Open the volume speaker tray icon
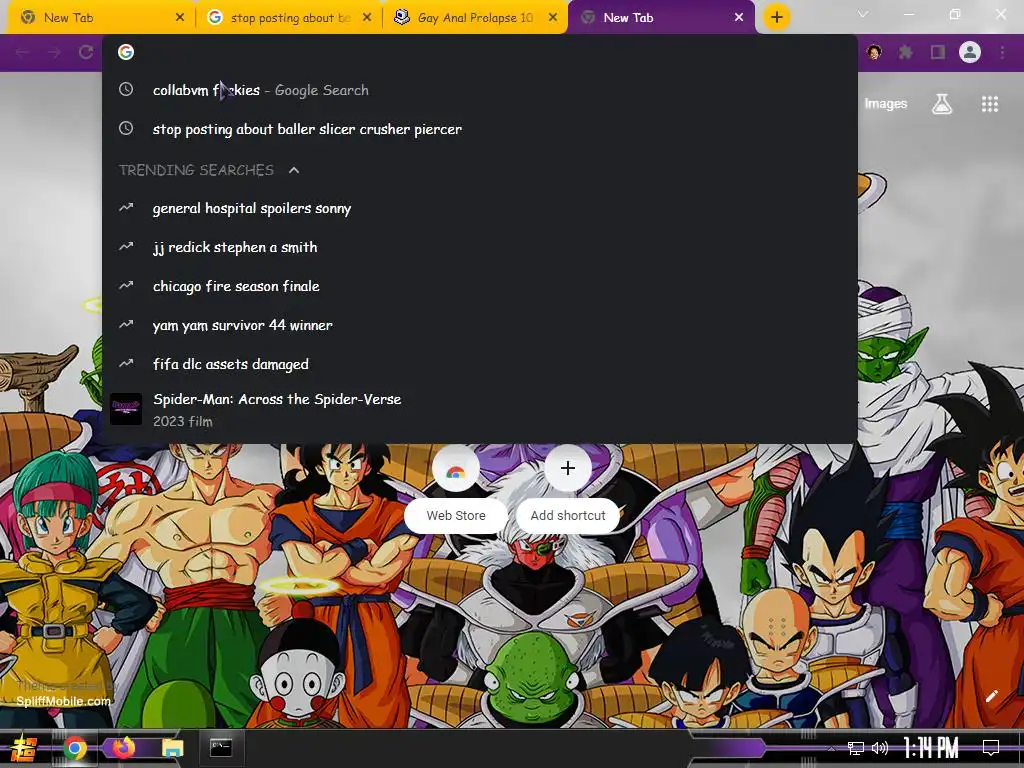The image size is (1024, 768). (x=880, y=748)
